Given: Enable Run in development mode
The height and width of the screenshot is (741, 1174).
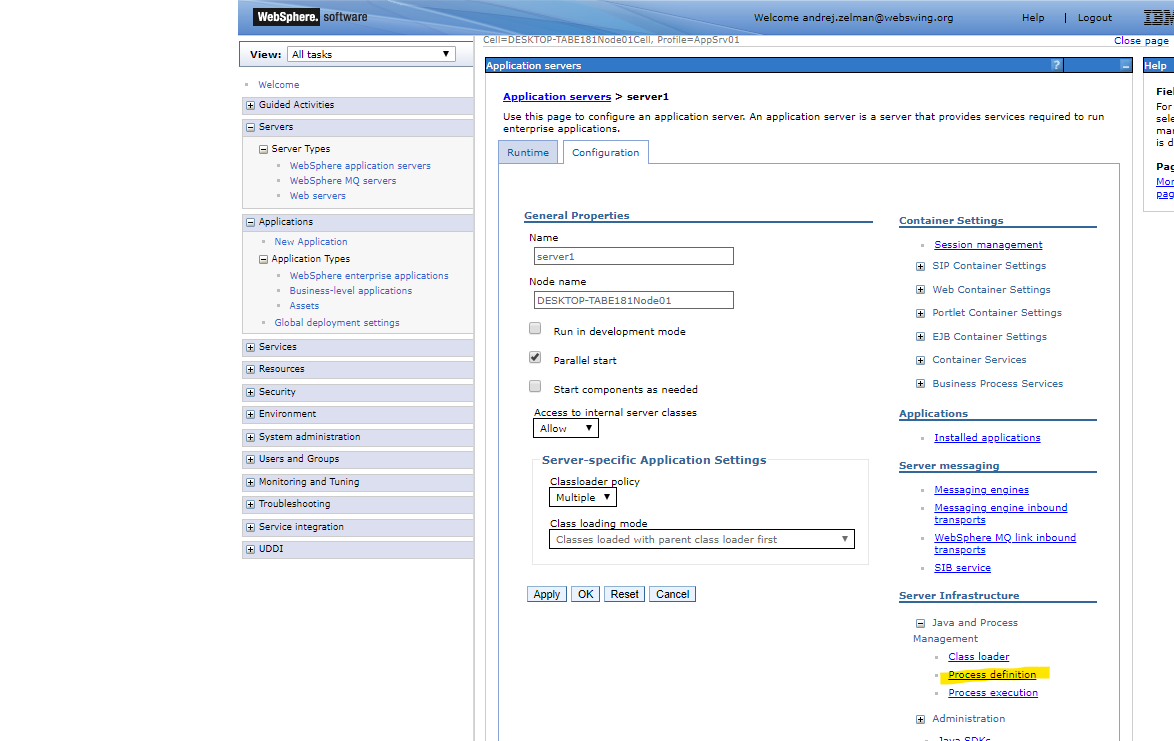Looking at the screenshot, I should [x=535, y=328].
